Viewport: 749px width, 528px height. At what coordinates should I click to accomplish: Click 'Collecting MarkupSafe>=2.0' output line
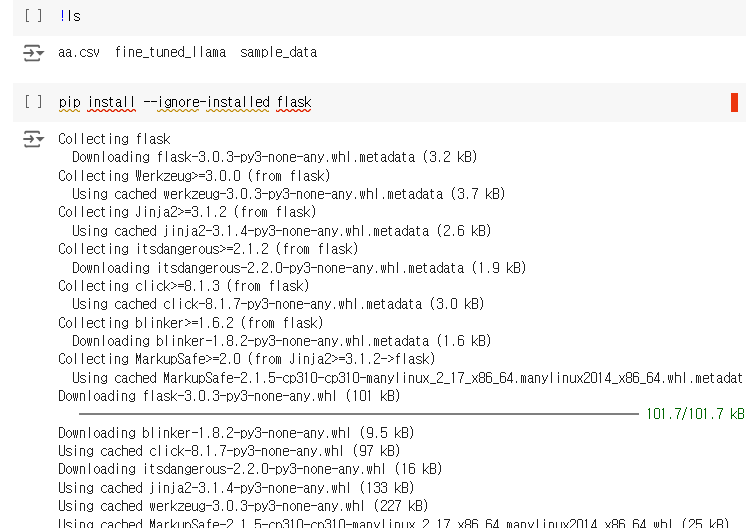pyautogui.click(x=247, y=359)
